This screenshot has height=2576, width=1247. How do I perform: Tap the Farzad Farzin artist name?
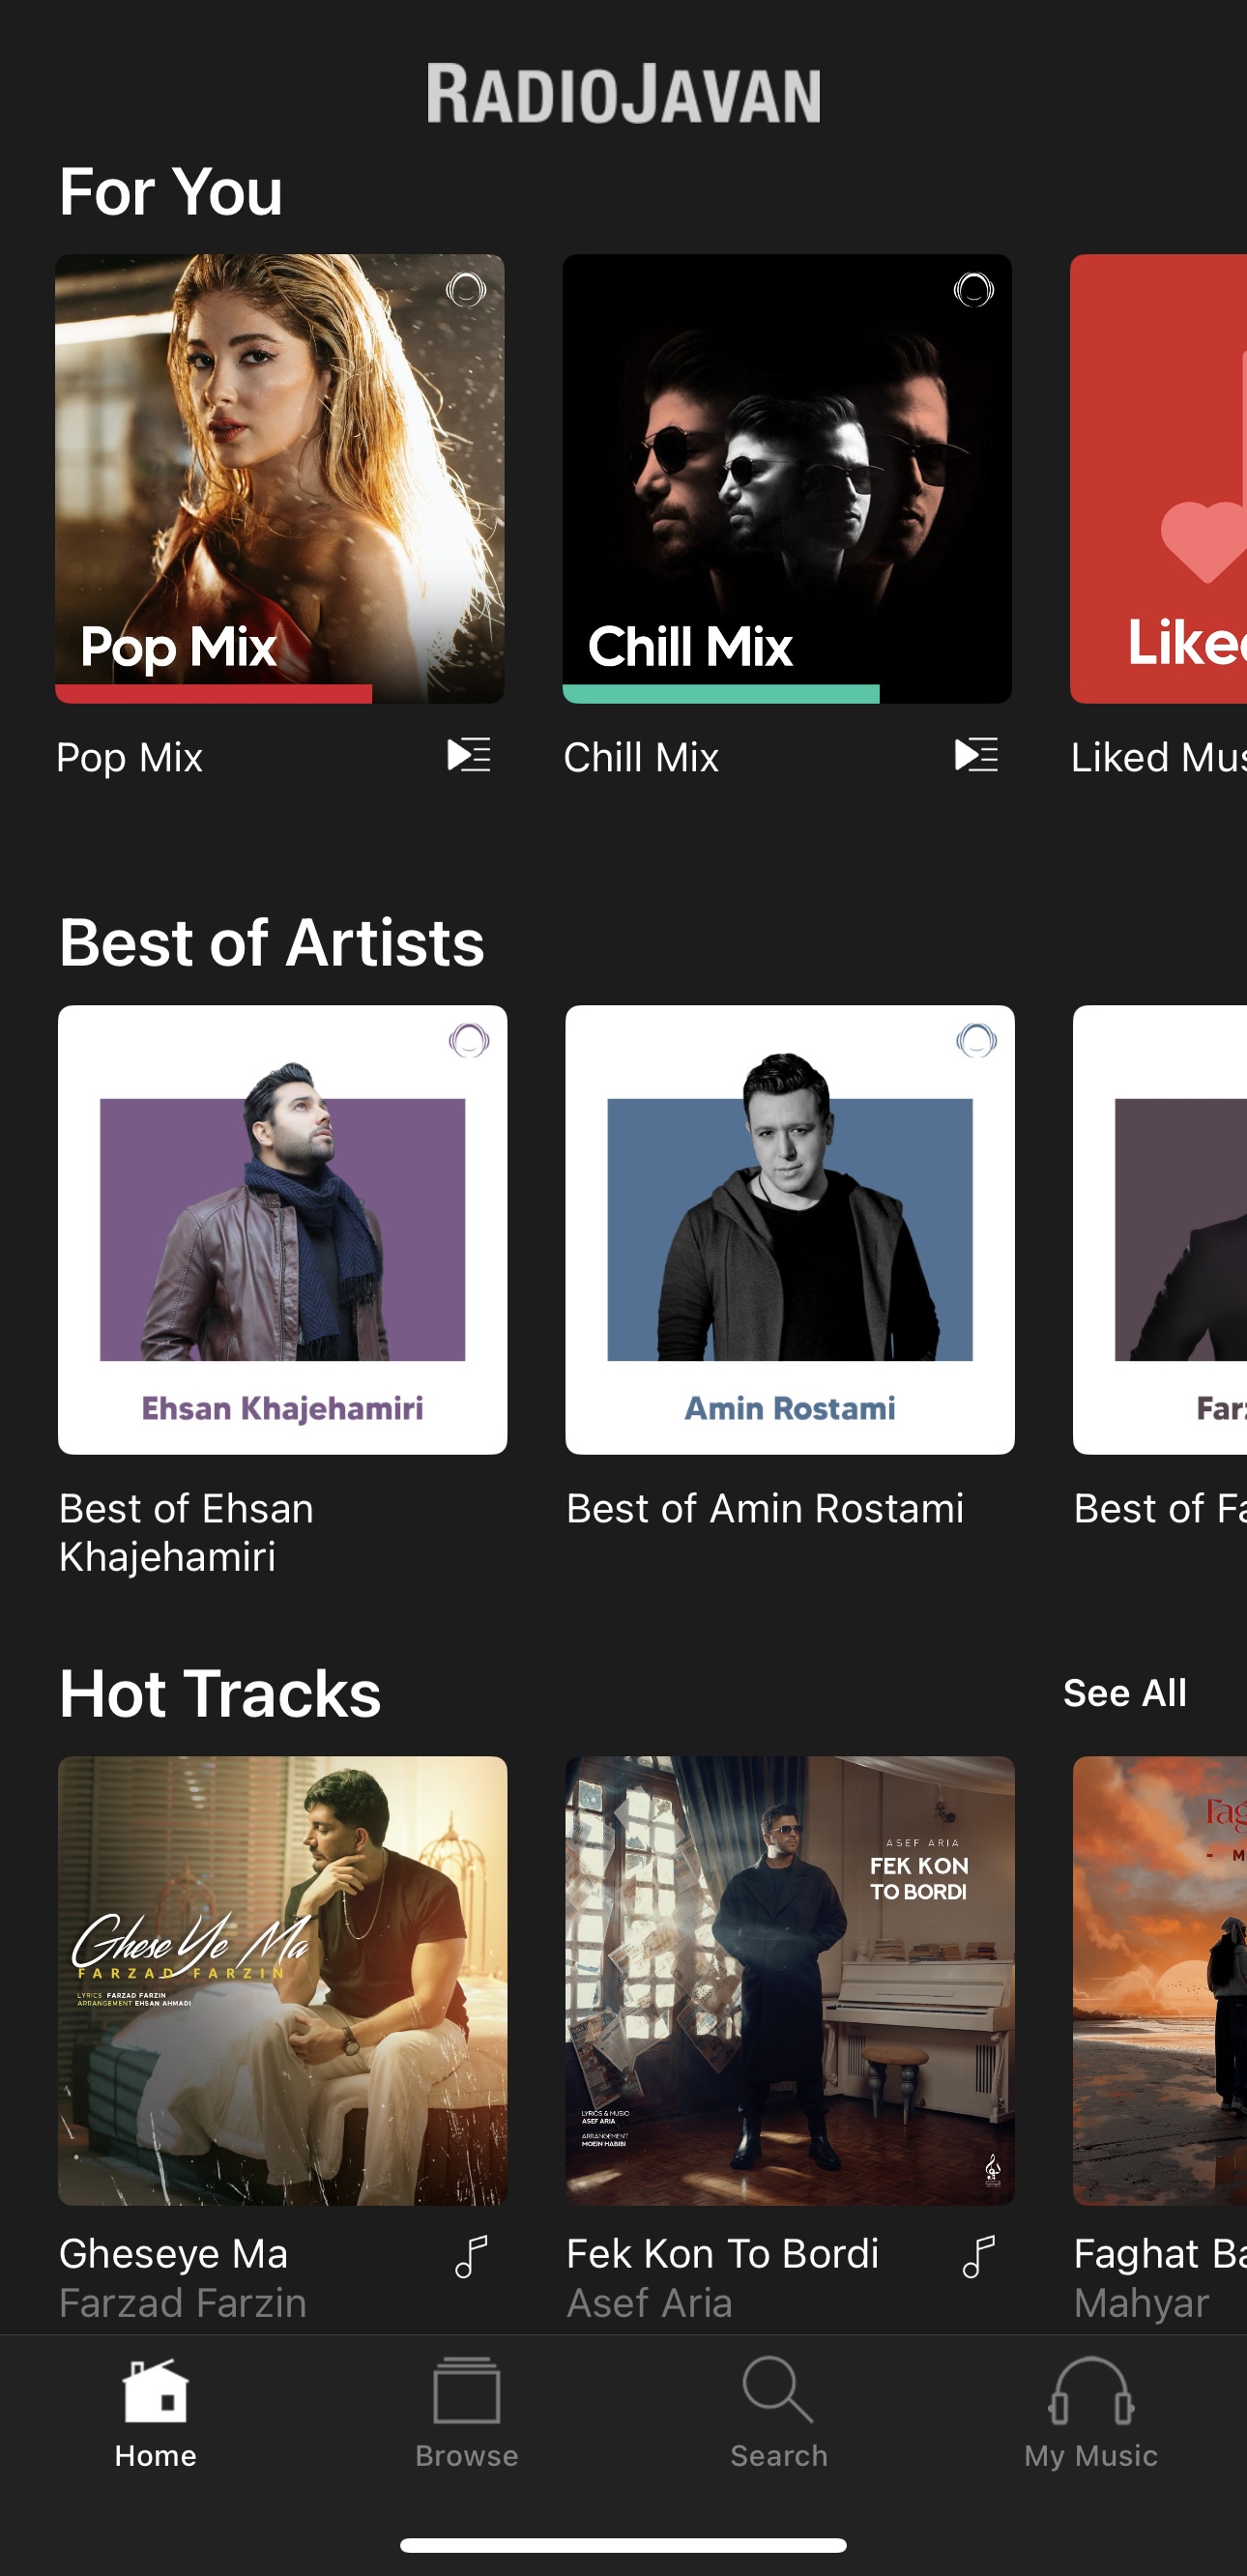click(x=183, y=2303)
